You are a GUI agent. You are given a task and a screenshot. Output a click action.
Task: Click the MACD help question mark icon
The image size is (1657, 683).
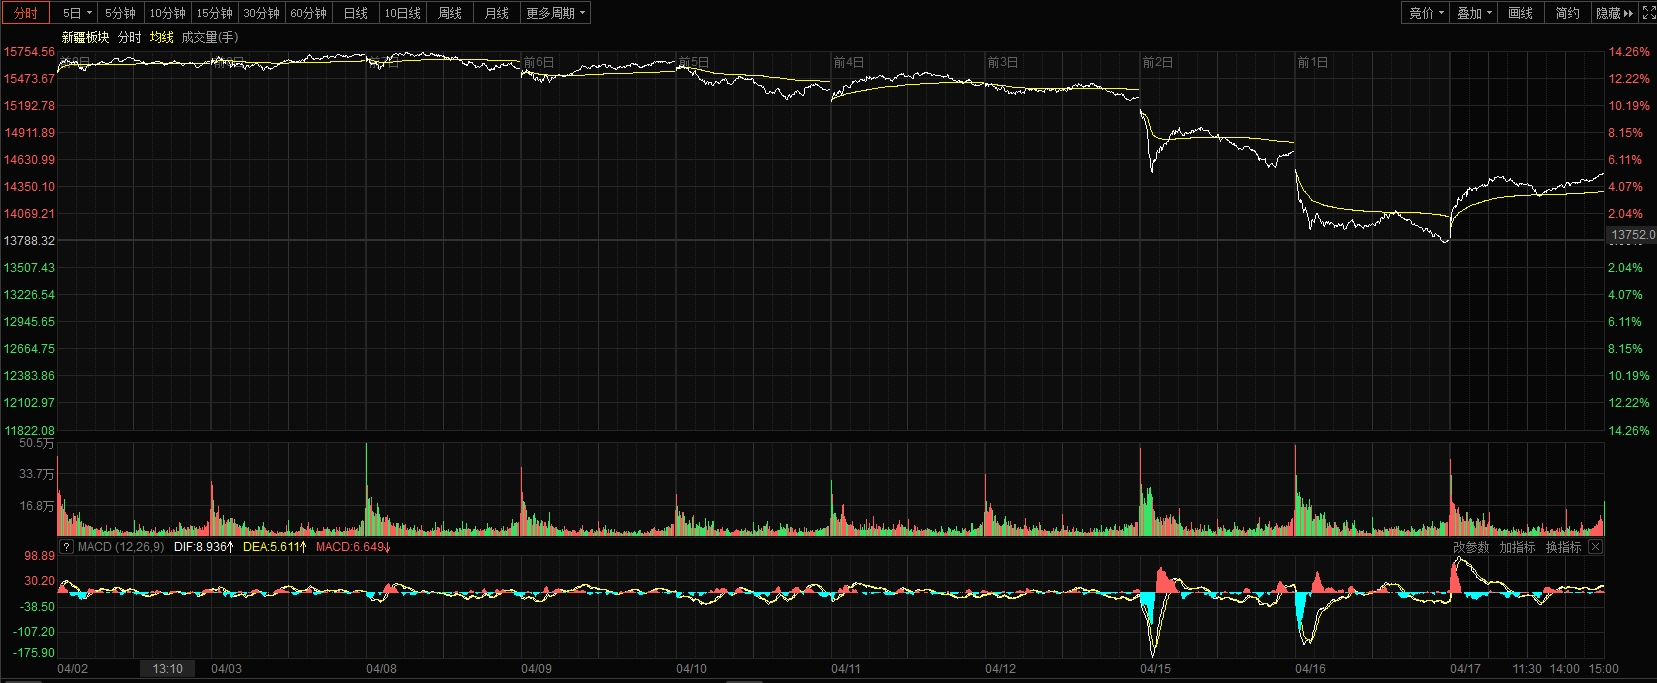(67, 547)
